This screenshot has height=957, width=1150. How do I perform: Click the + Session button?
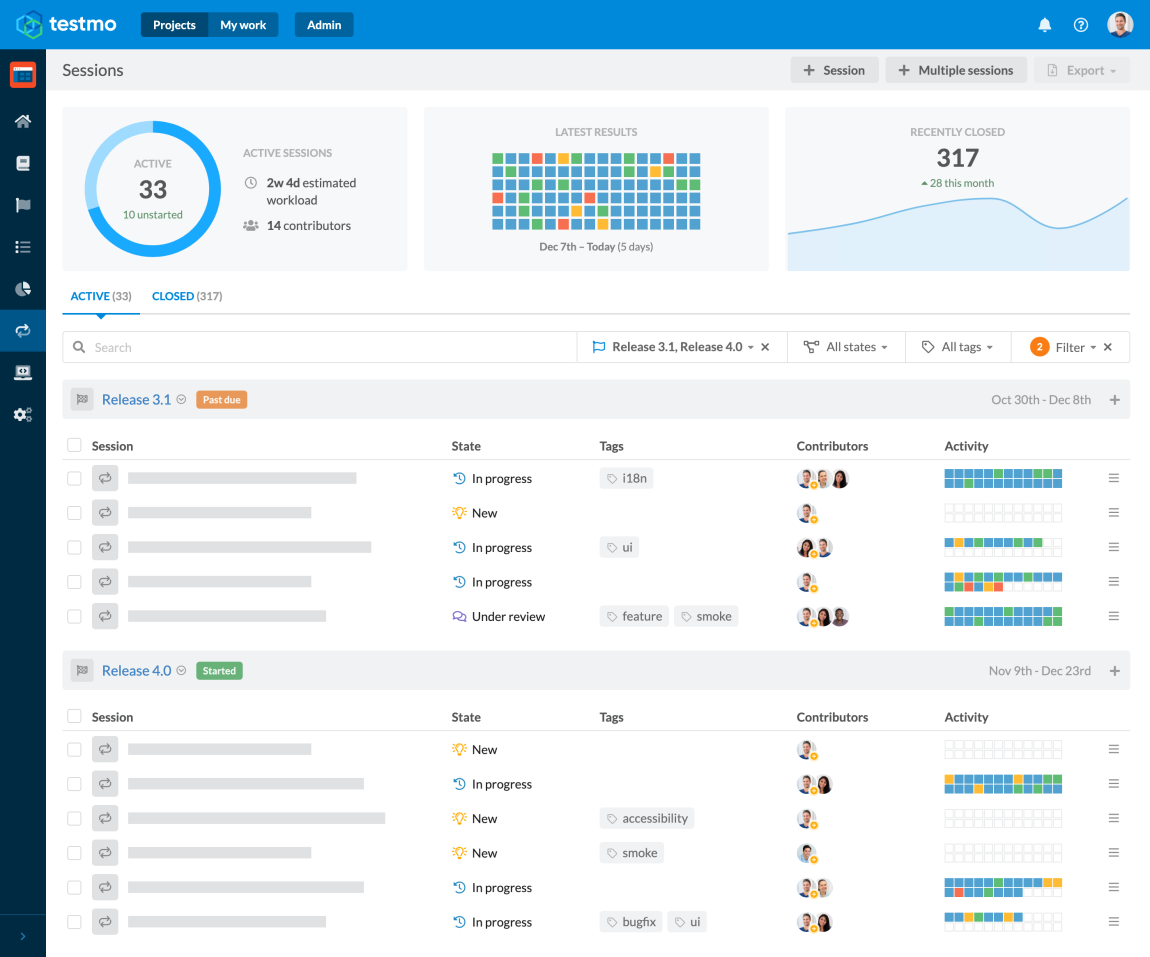coord(834,70)
